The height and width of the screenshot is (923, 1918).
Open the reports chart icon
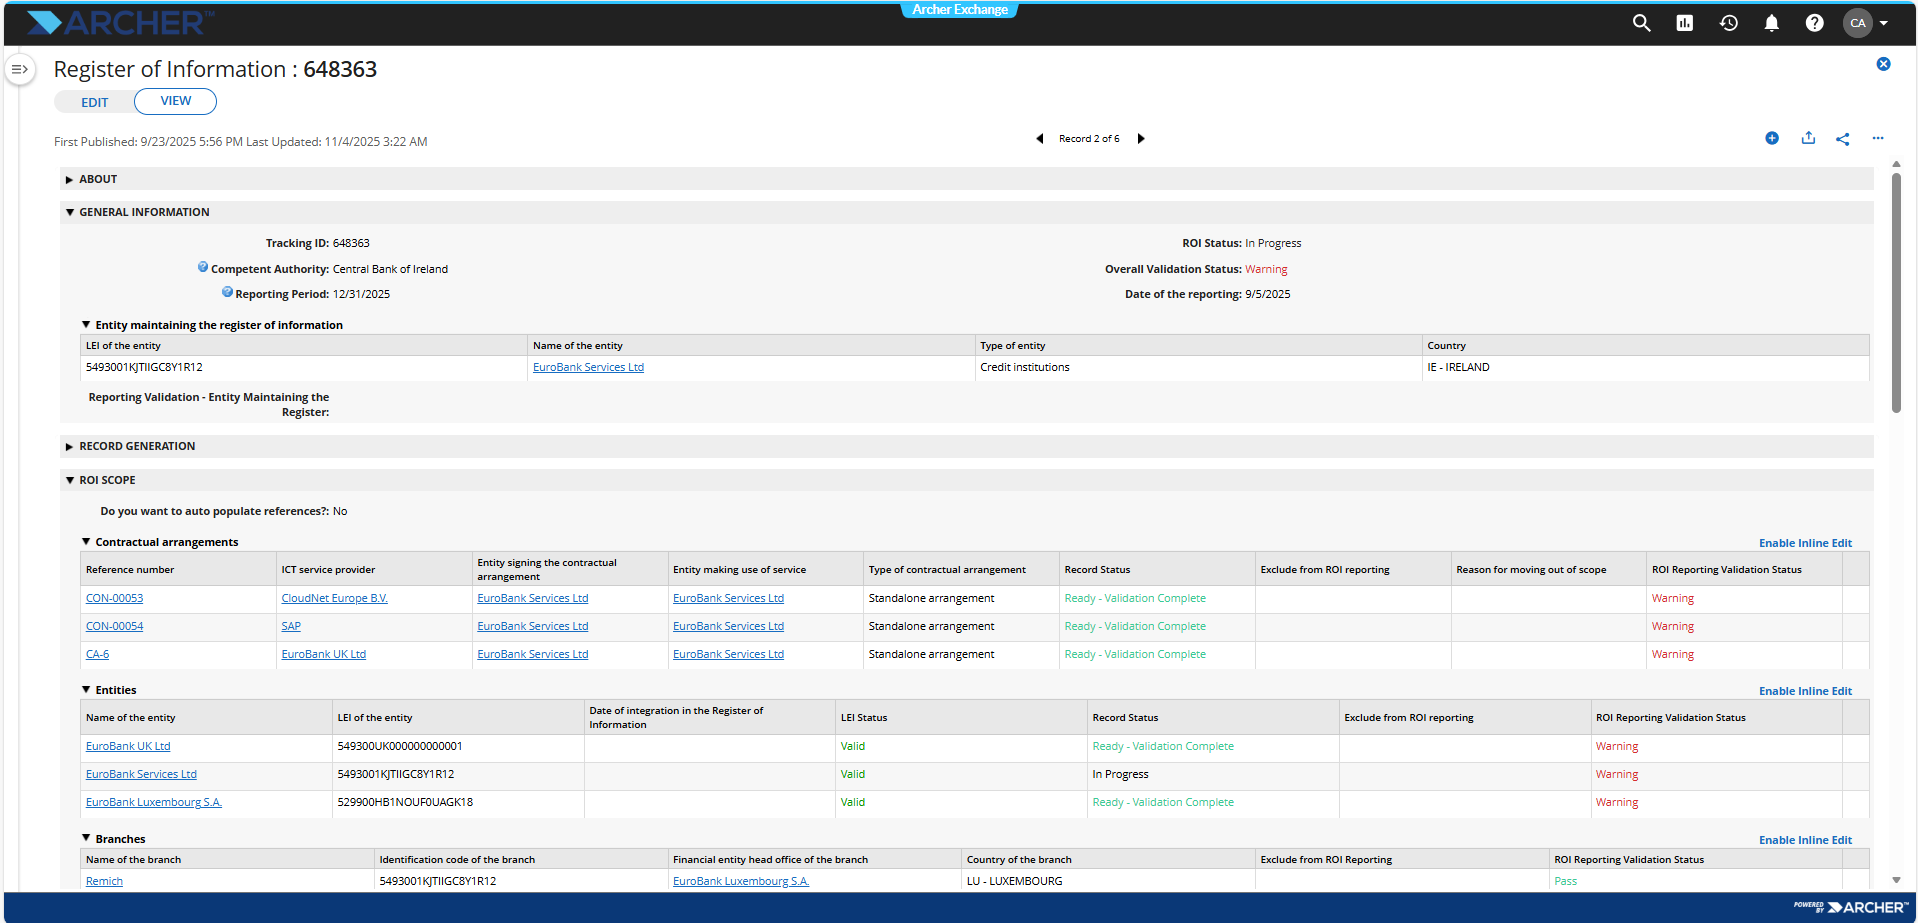[1685, 23]
